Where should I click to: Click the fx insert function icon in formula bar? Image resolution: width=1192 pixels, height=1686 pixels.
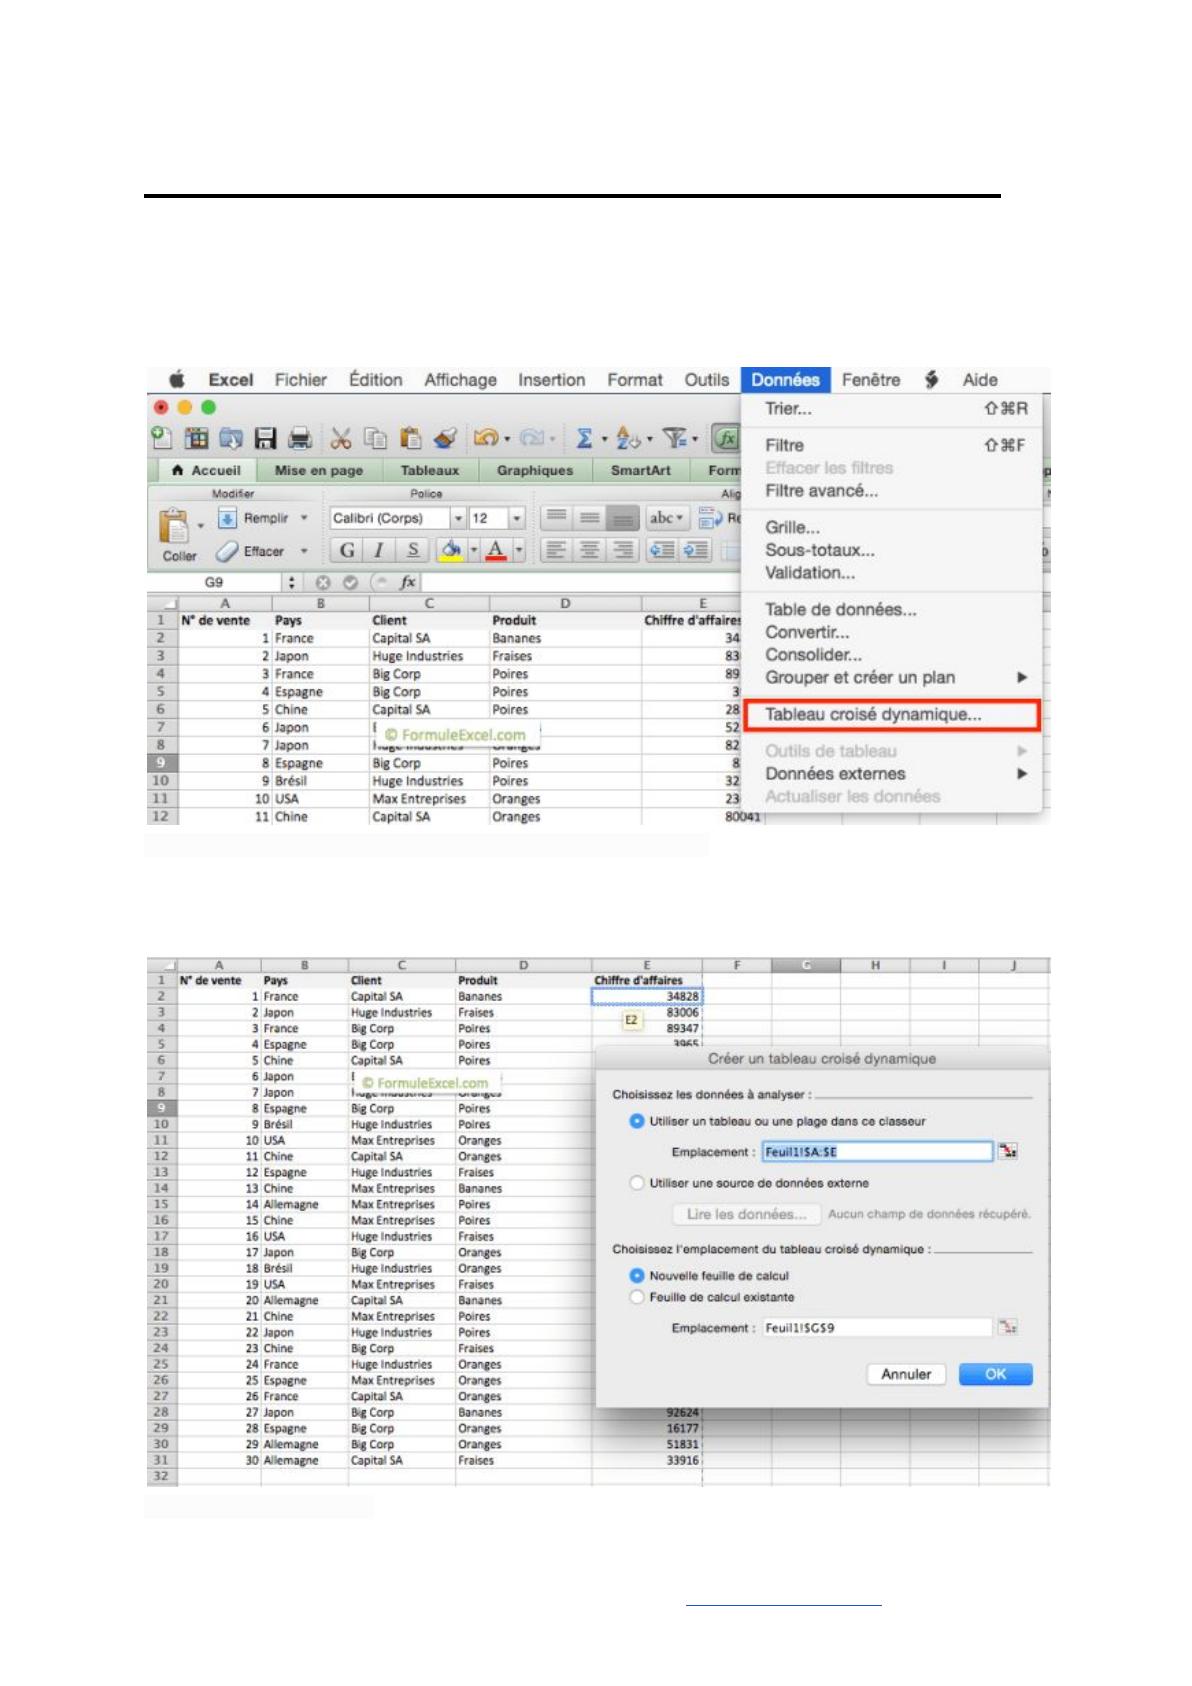pos(408,582)
